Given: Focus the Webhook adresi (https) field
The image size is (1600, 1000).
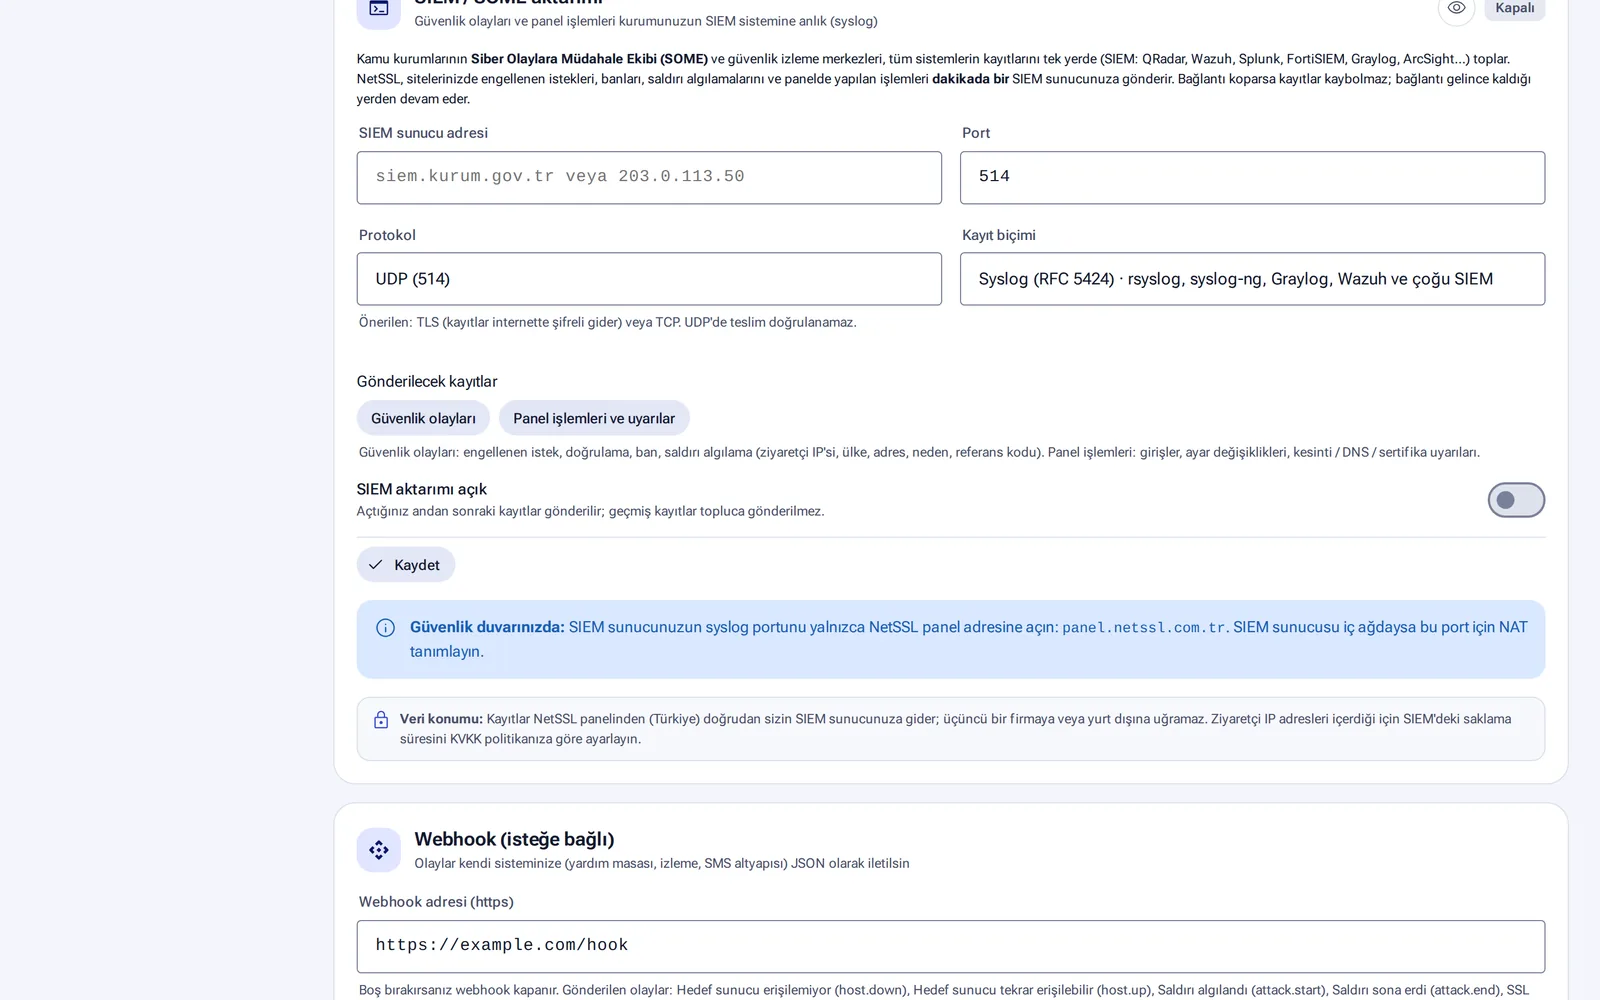Looking at the screenshot, I should pos(951,946).
